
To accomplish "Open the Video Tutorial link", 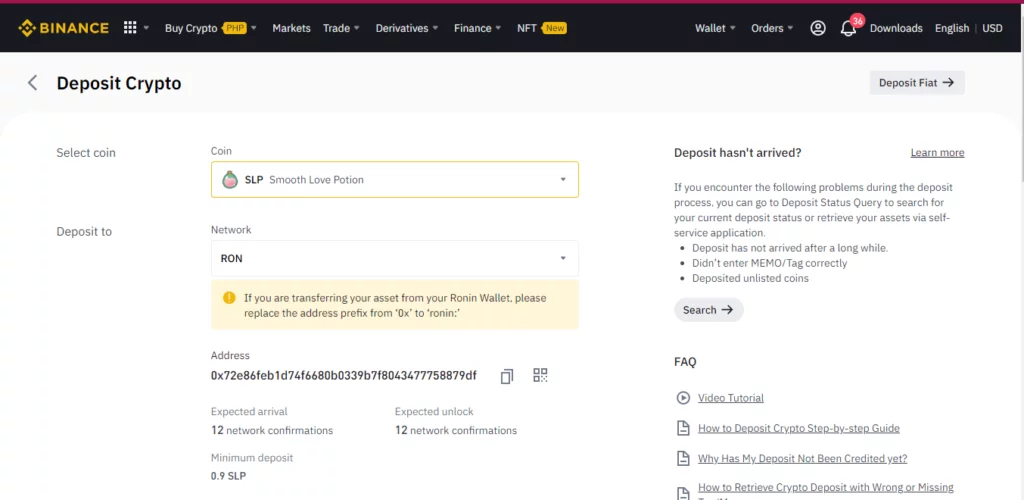I will pyautogui.click(x=730, y=398).
